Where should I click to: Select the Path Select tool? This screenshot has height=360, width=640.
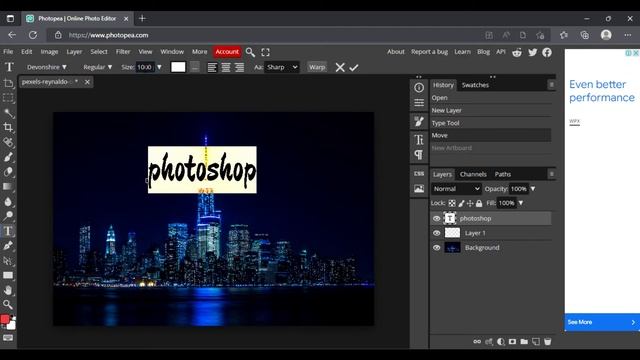click(x=8, y=260)
